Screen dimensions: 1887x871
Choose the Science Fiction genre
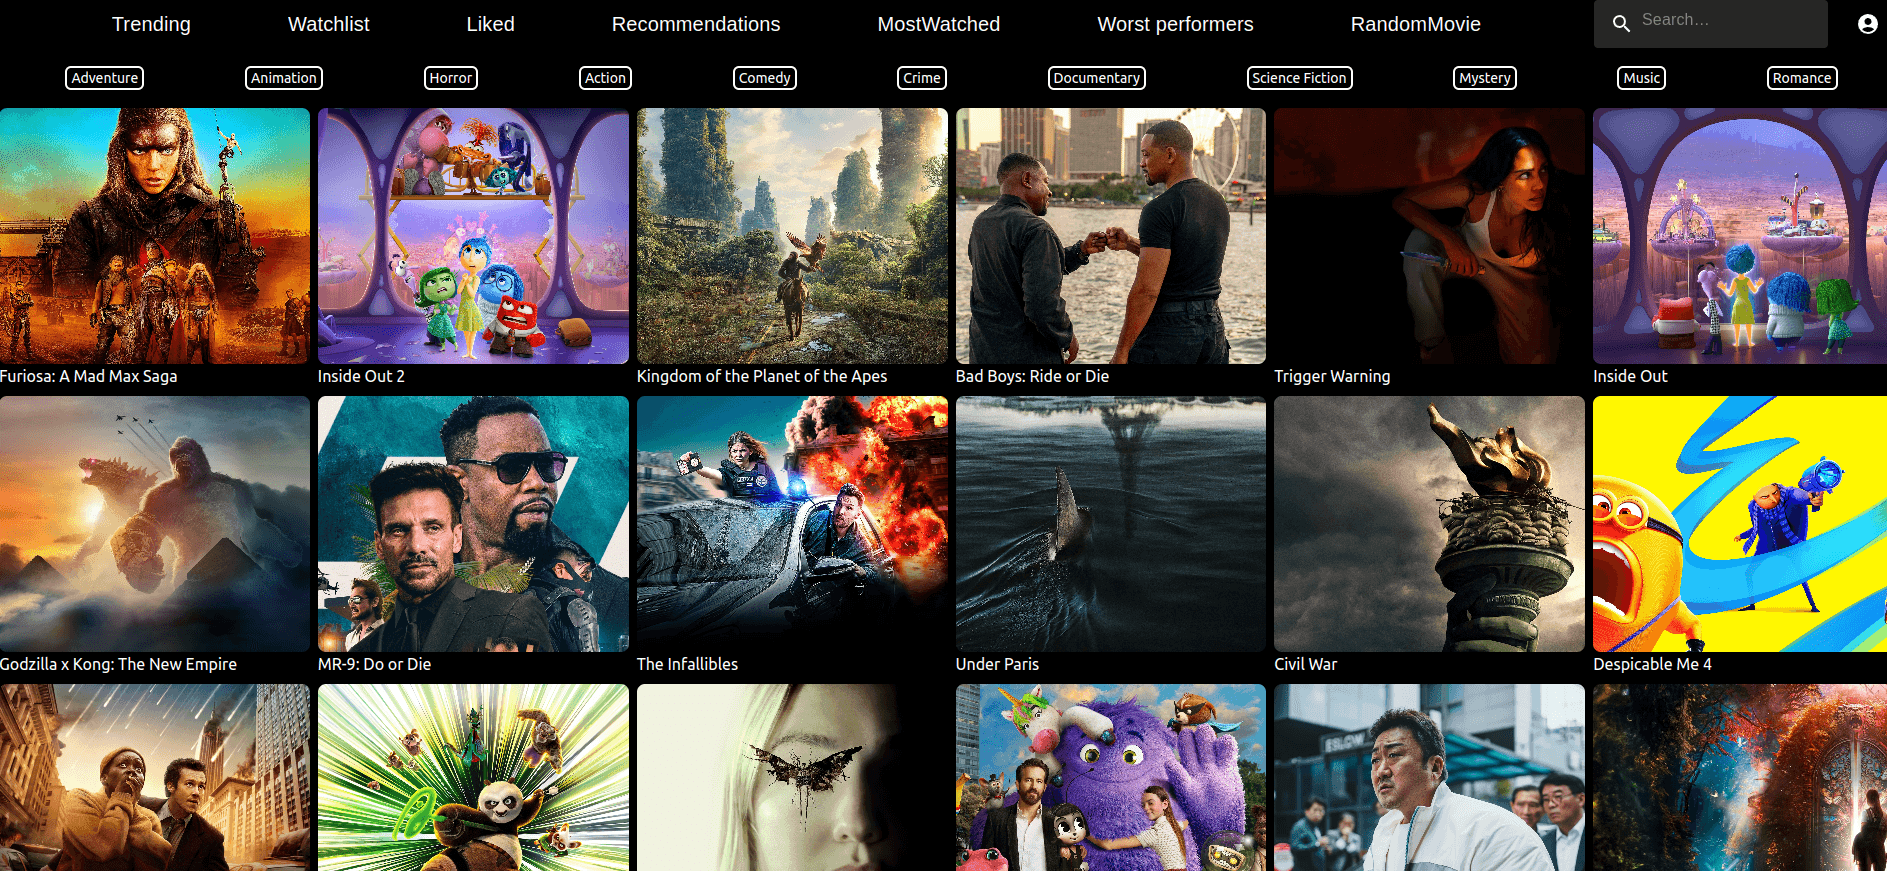coord(1300,78)
